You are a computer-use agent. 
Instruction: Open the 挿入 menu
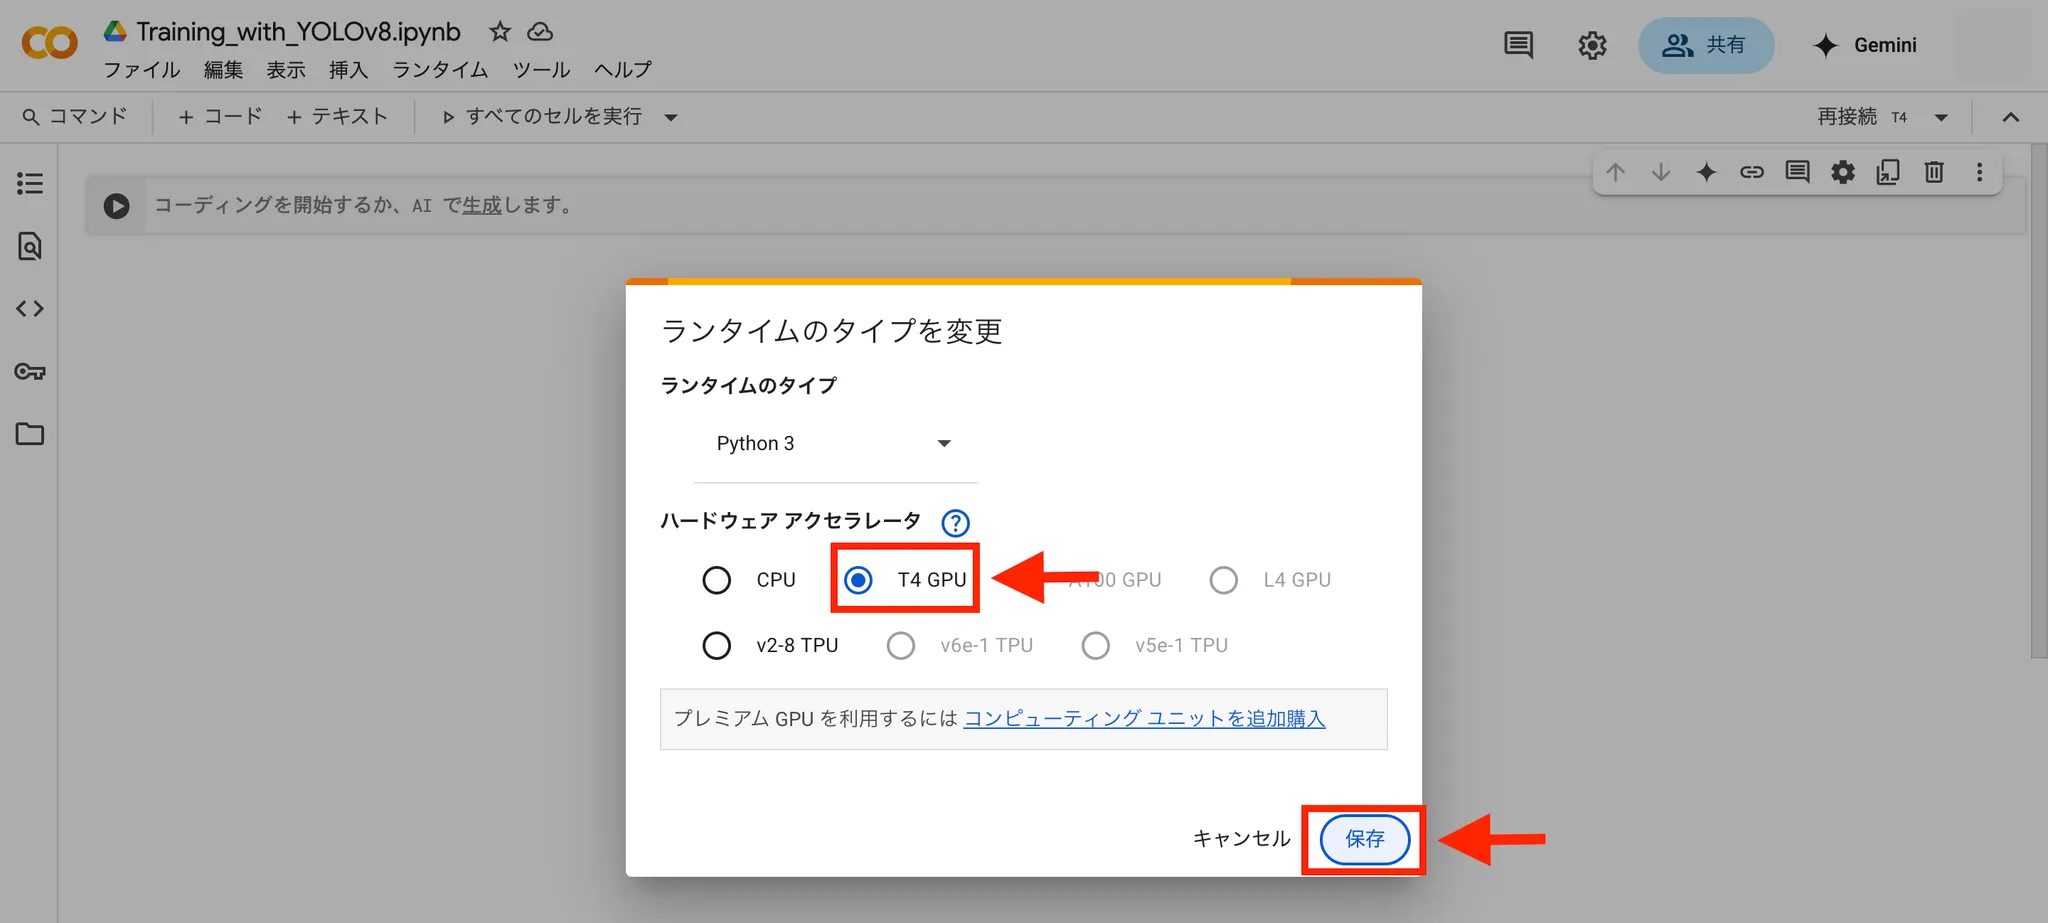[348, 70]
